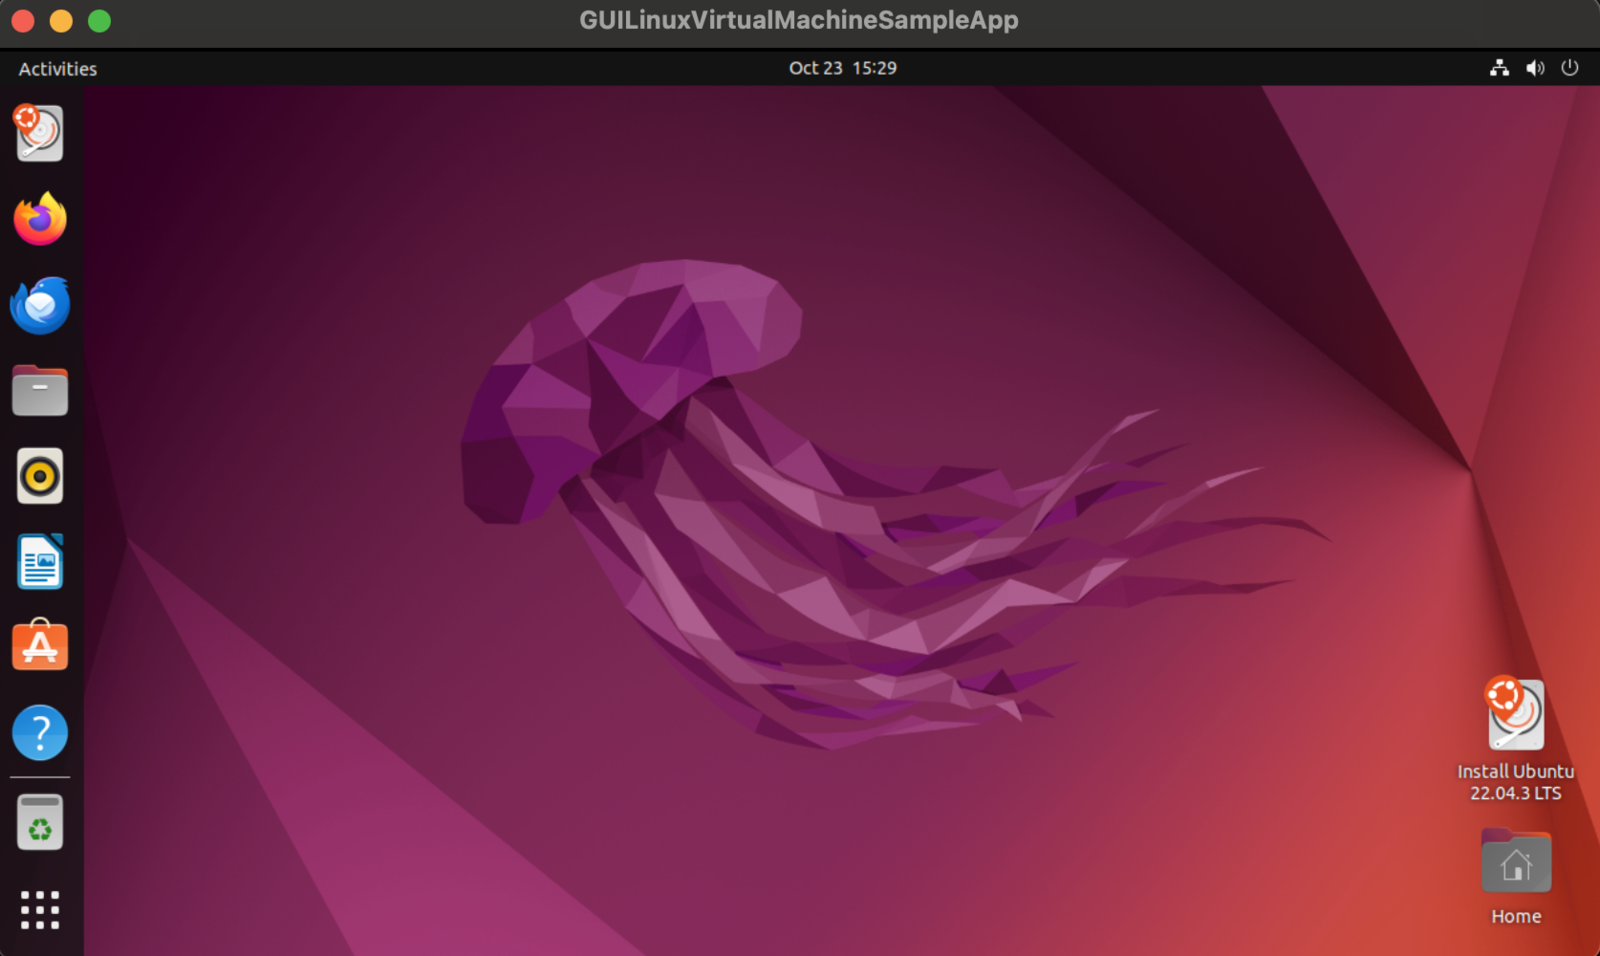Click GUILinuxVirtualMachineSampleApp window title bar

point(799,20)
